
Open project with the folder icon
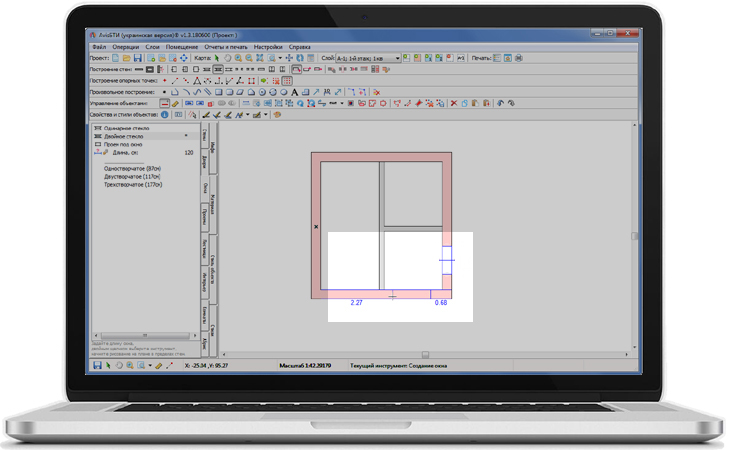(x=126, y=59)
